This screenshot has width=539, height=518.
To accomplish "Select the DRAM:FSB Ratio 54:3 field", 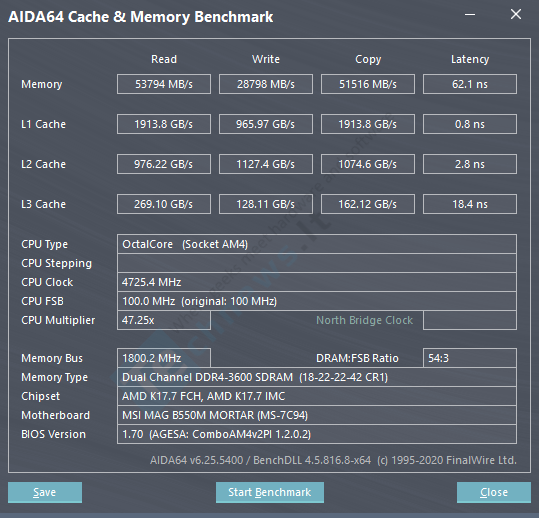I will tap(470, 358).
